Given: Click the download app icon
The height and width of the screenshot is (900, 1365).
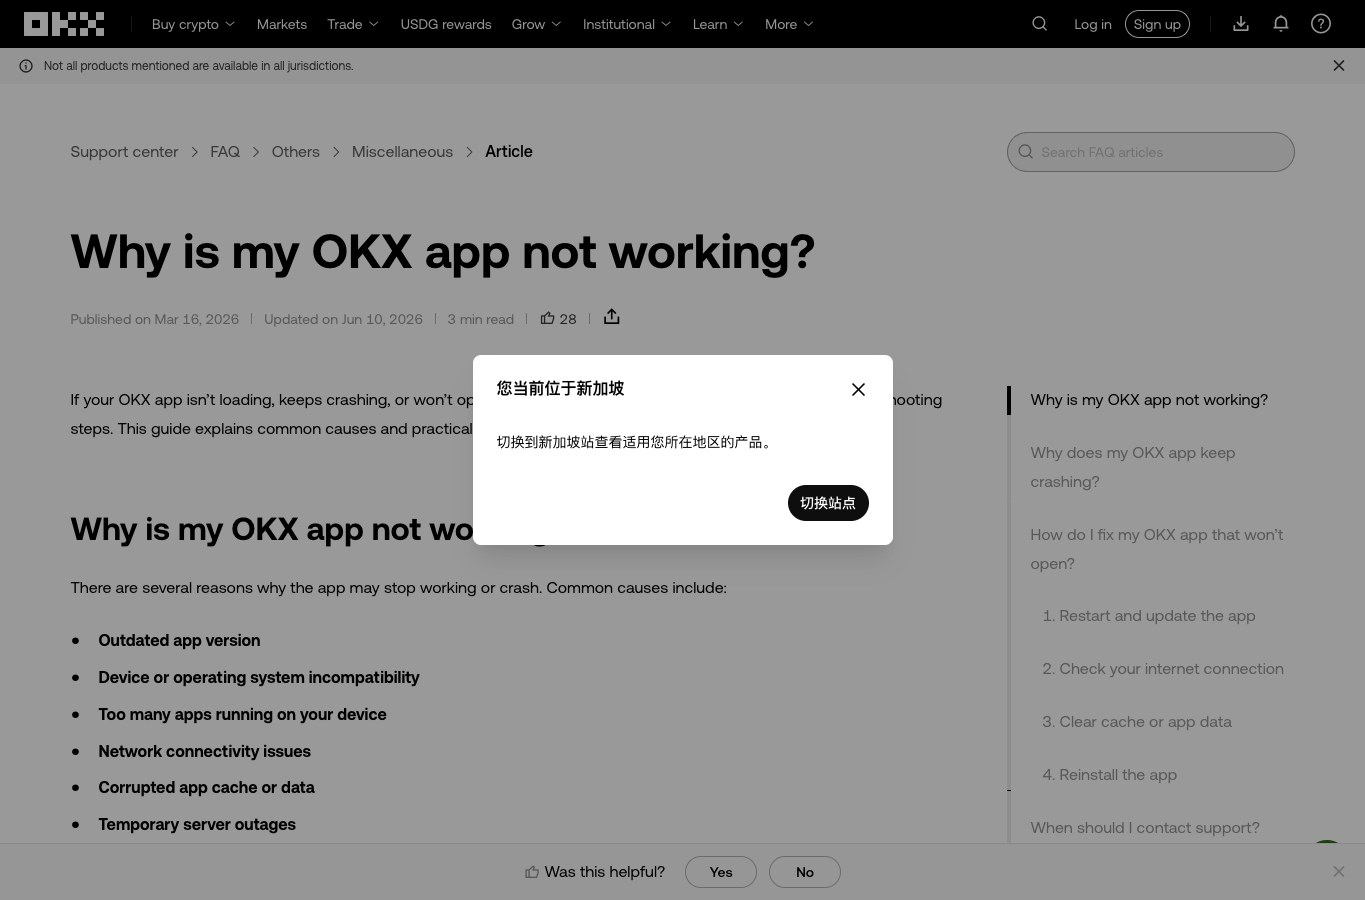Looking at the screenshot, I should 1241,24.
